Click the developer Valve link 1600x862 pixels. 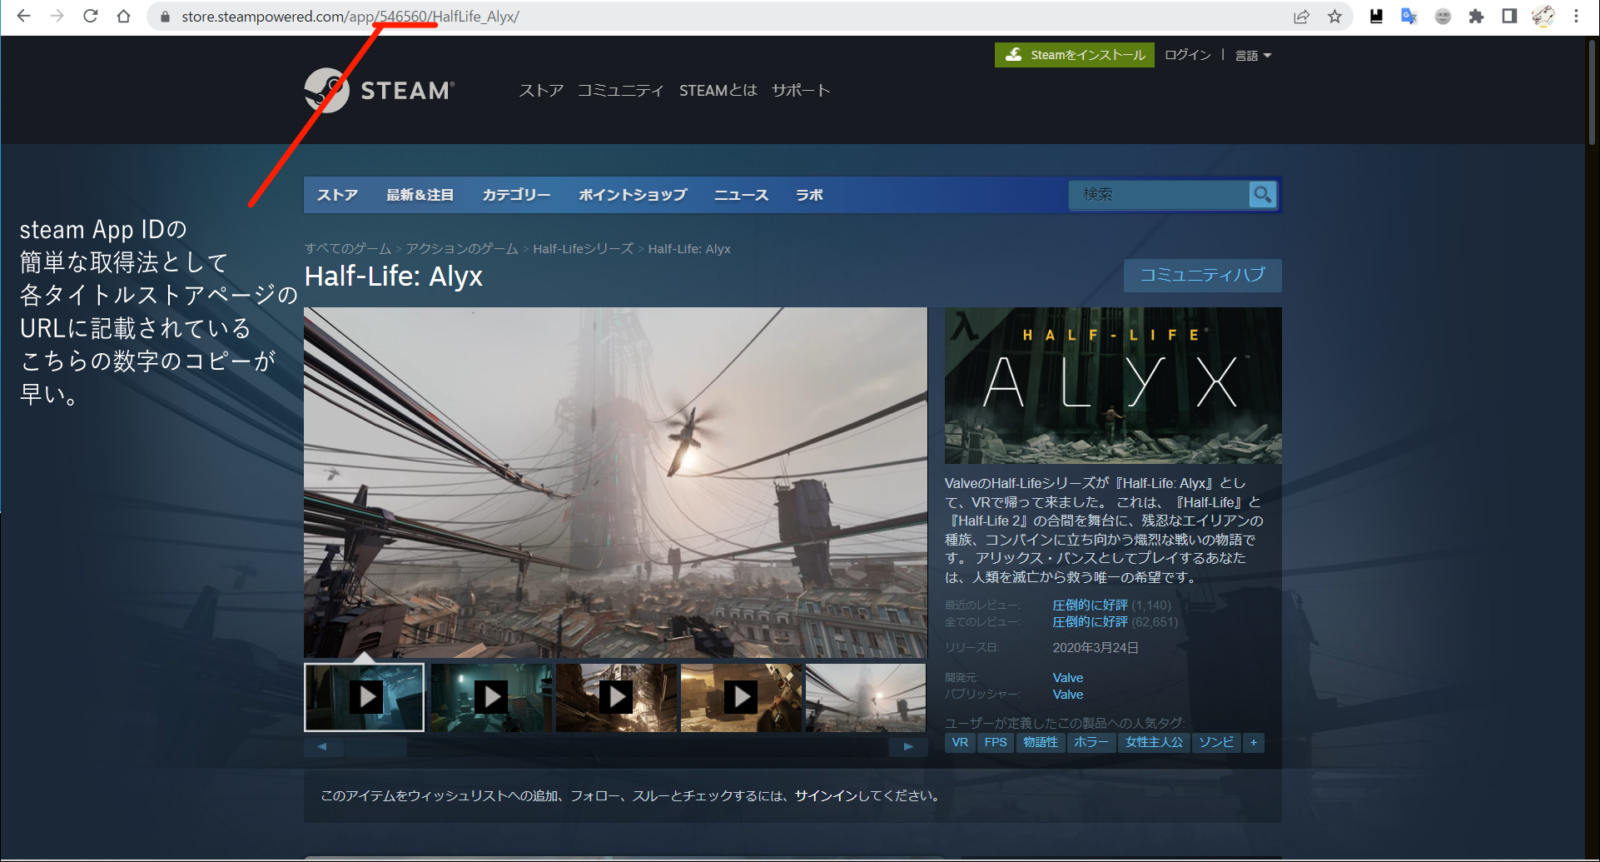pyautogui.click(x=1068, y=678)
